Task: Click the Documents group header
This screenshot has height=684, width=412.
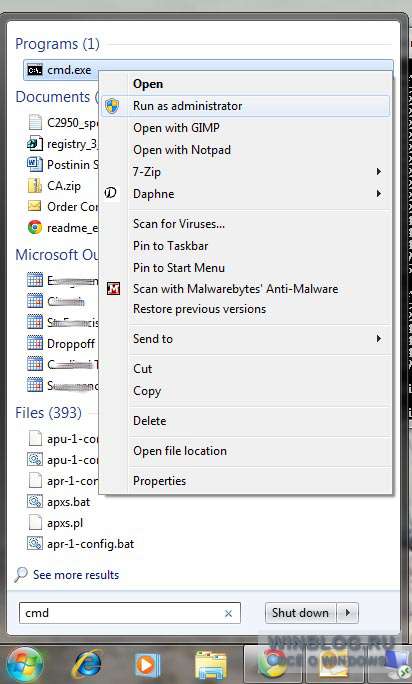Action: [56, 97]
